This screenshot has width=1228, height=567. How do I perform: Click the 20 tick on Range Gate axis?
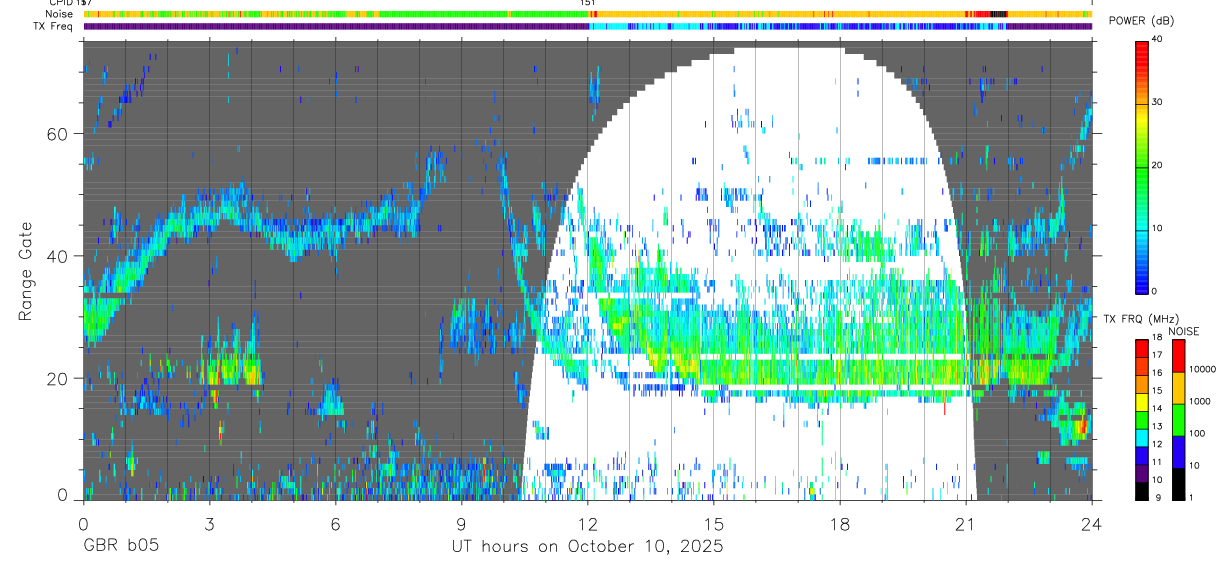pyautogui.click(x=59, y=378)
